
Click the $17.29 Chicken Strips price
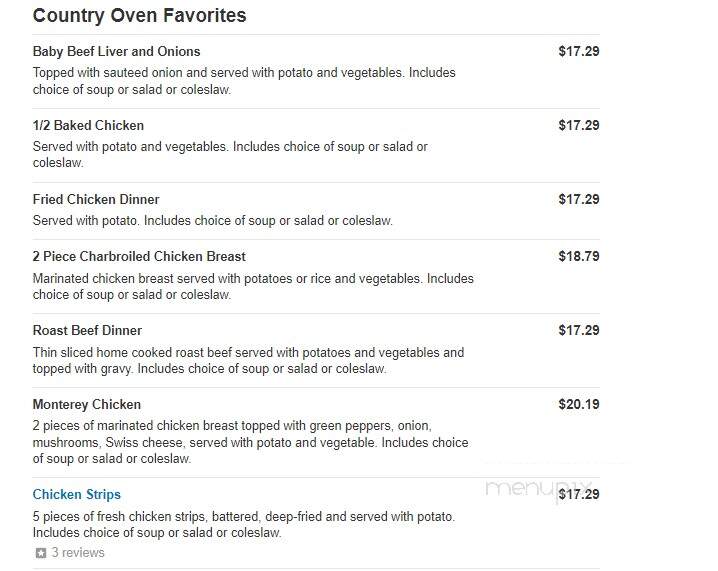point(579,495)
